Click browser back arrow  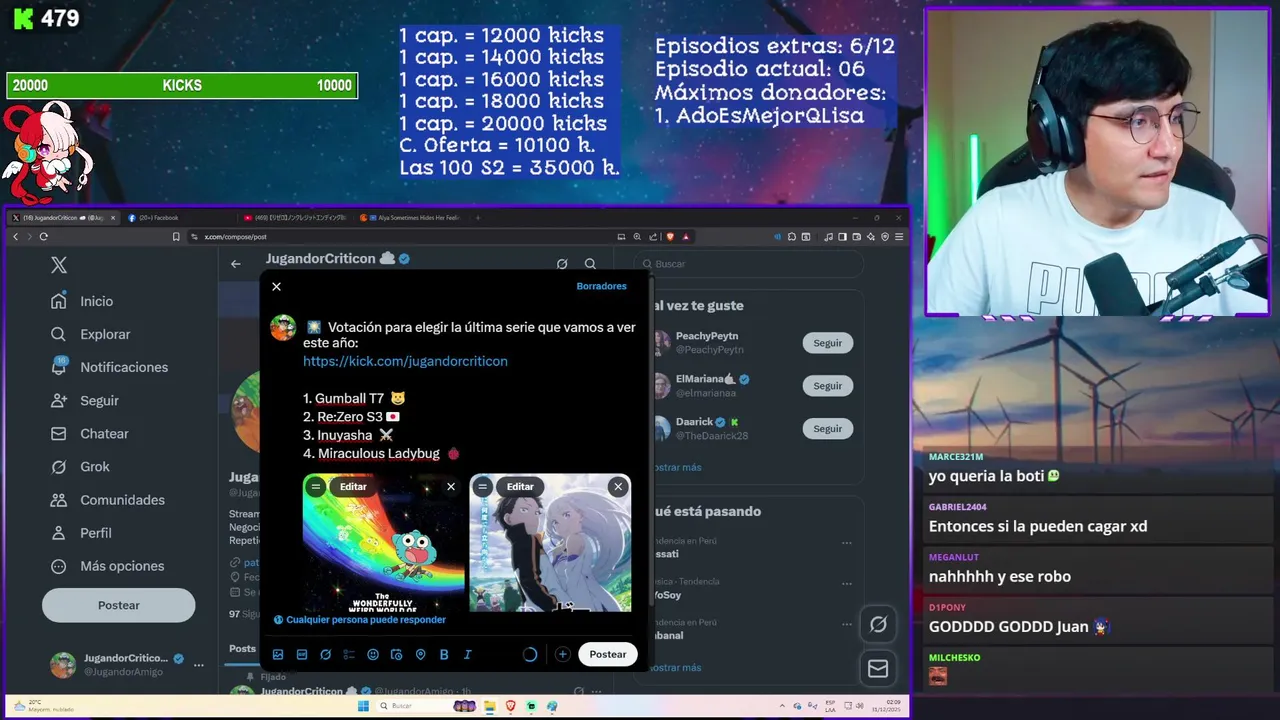click(x=15, y=237)
